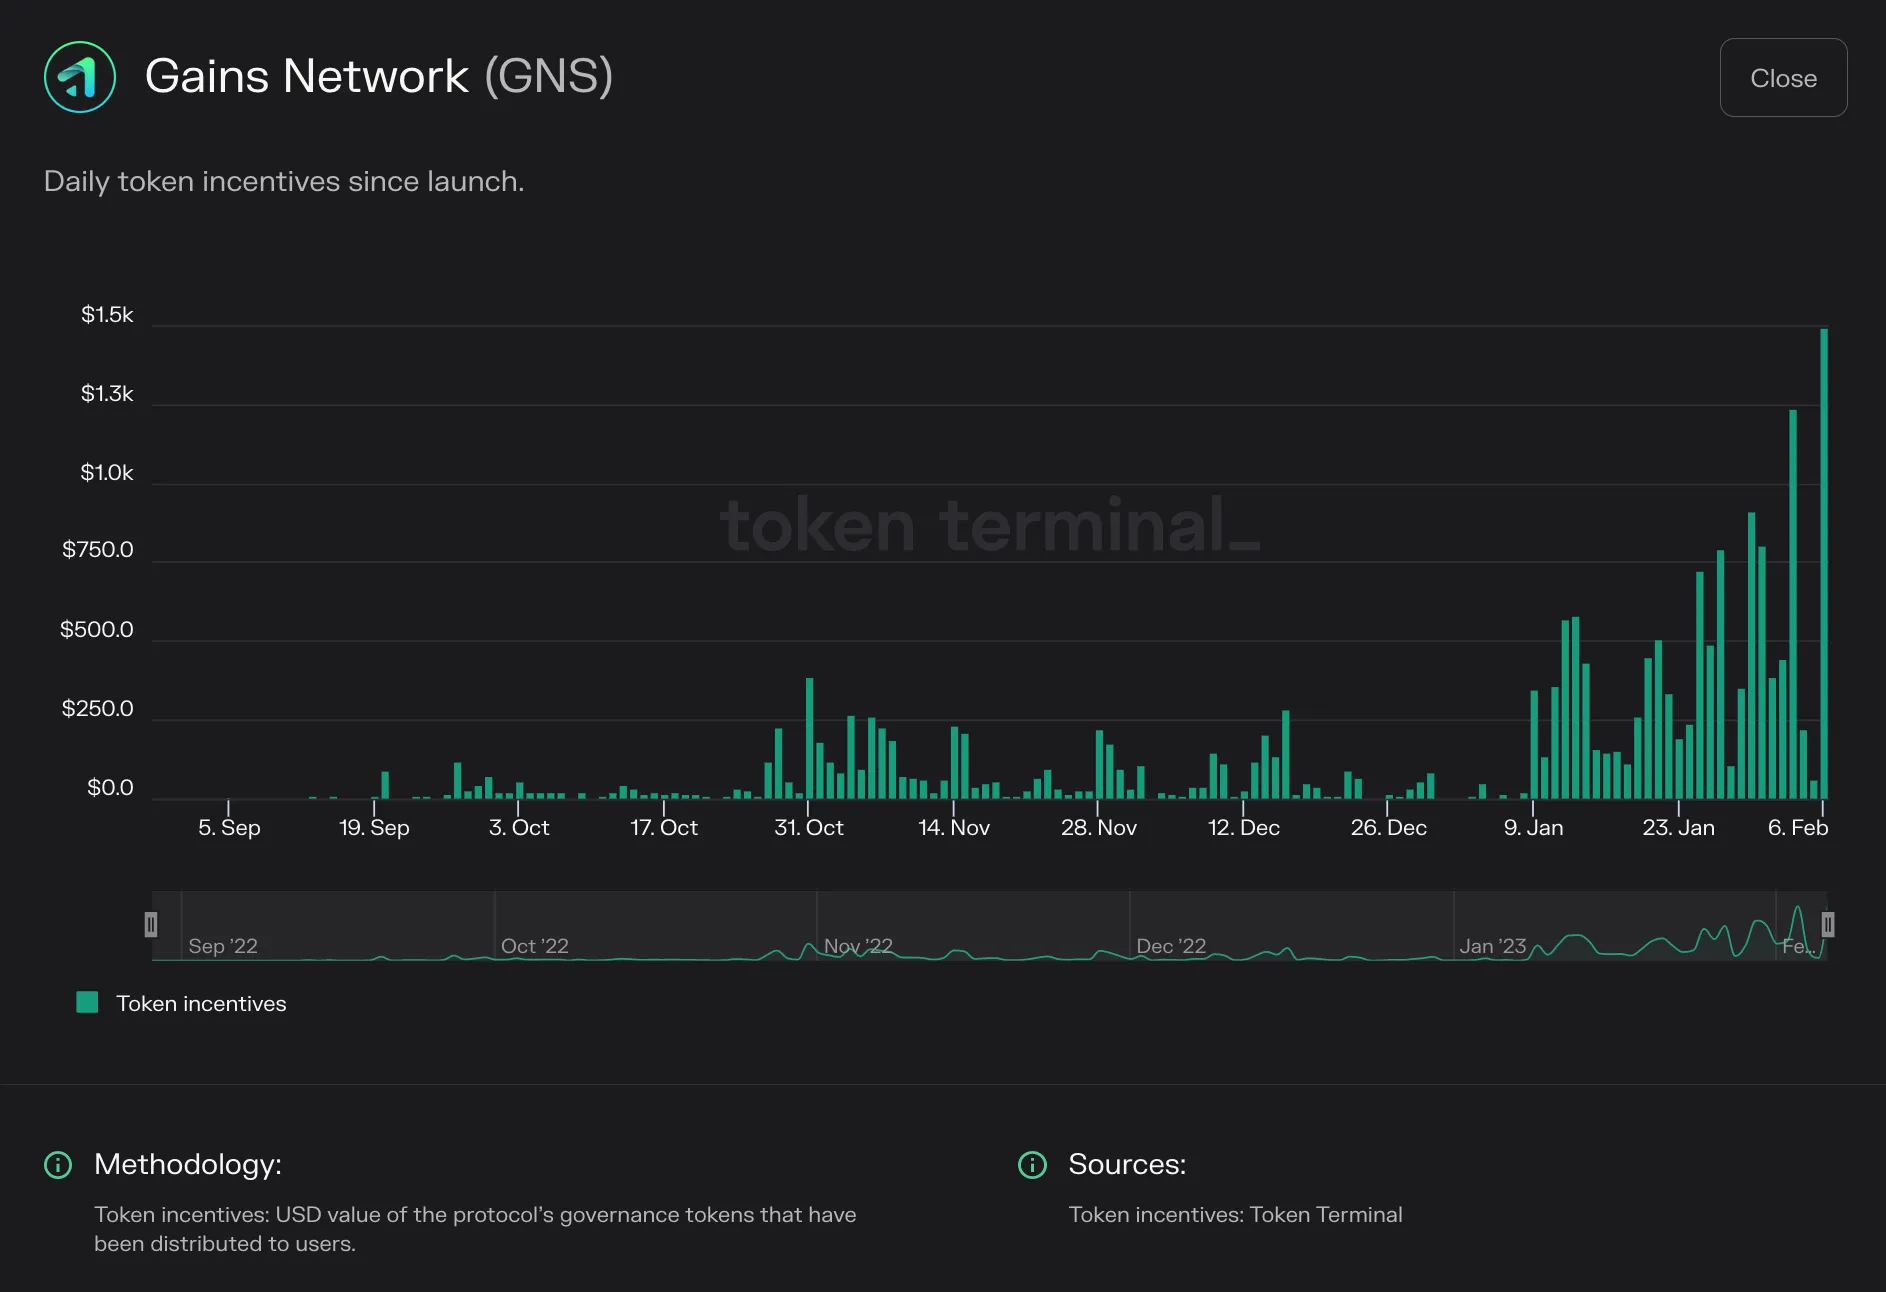The height and width of the screenshot is (1292, 1886).
Task: Click the Methodology info icon
Action: point(58,1165)
